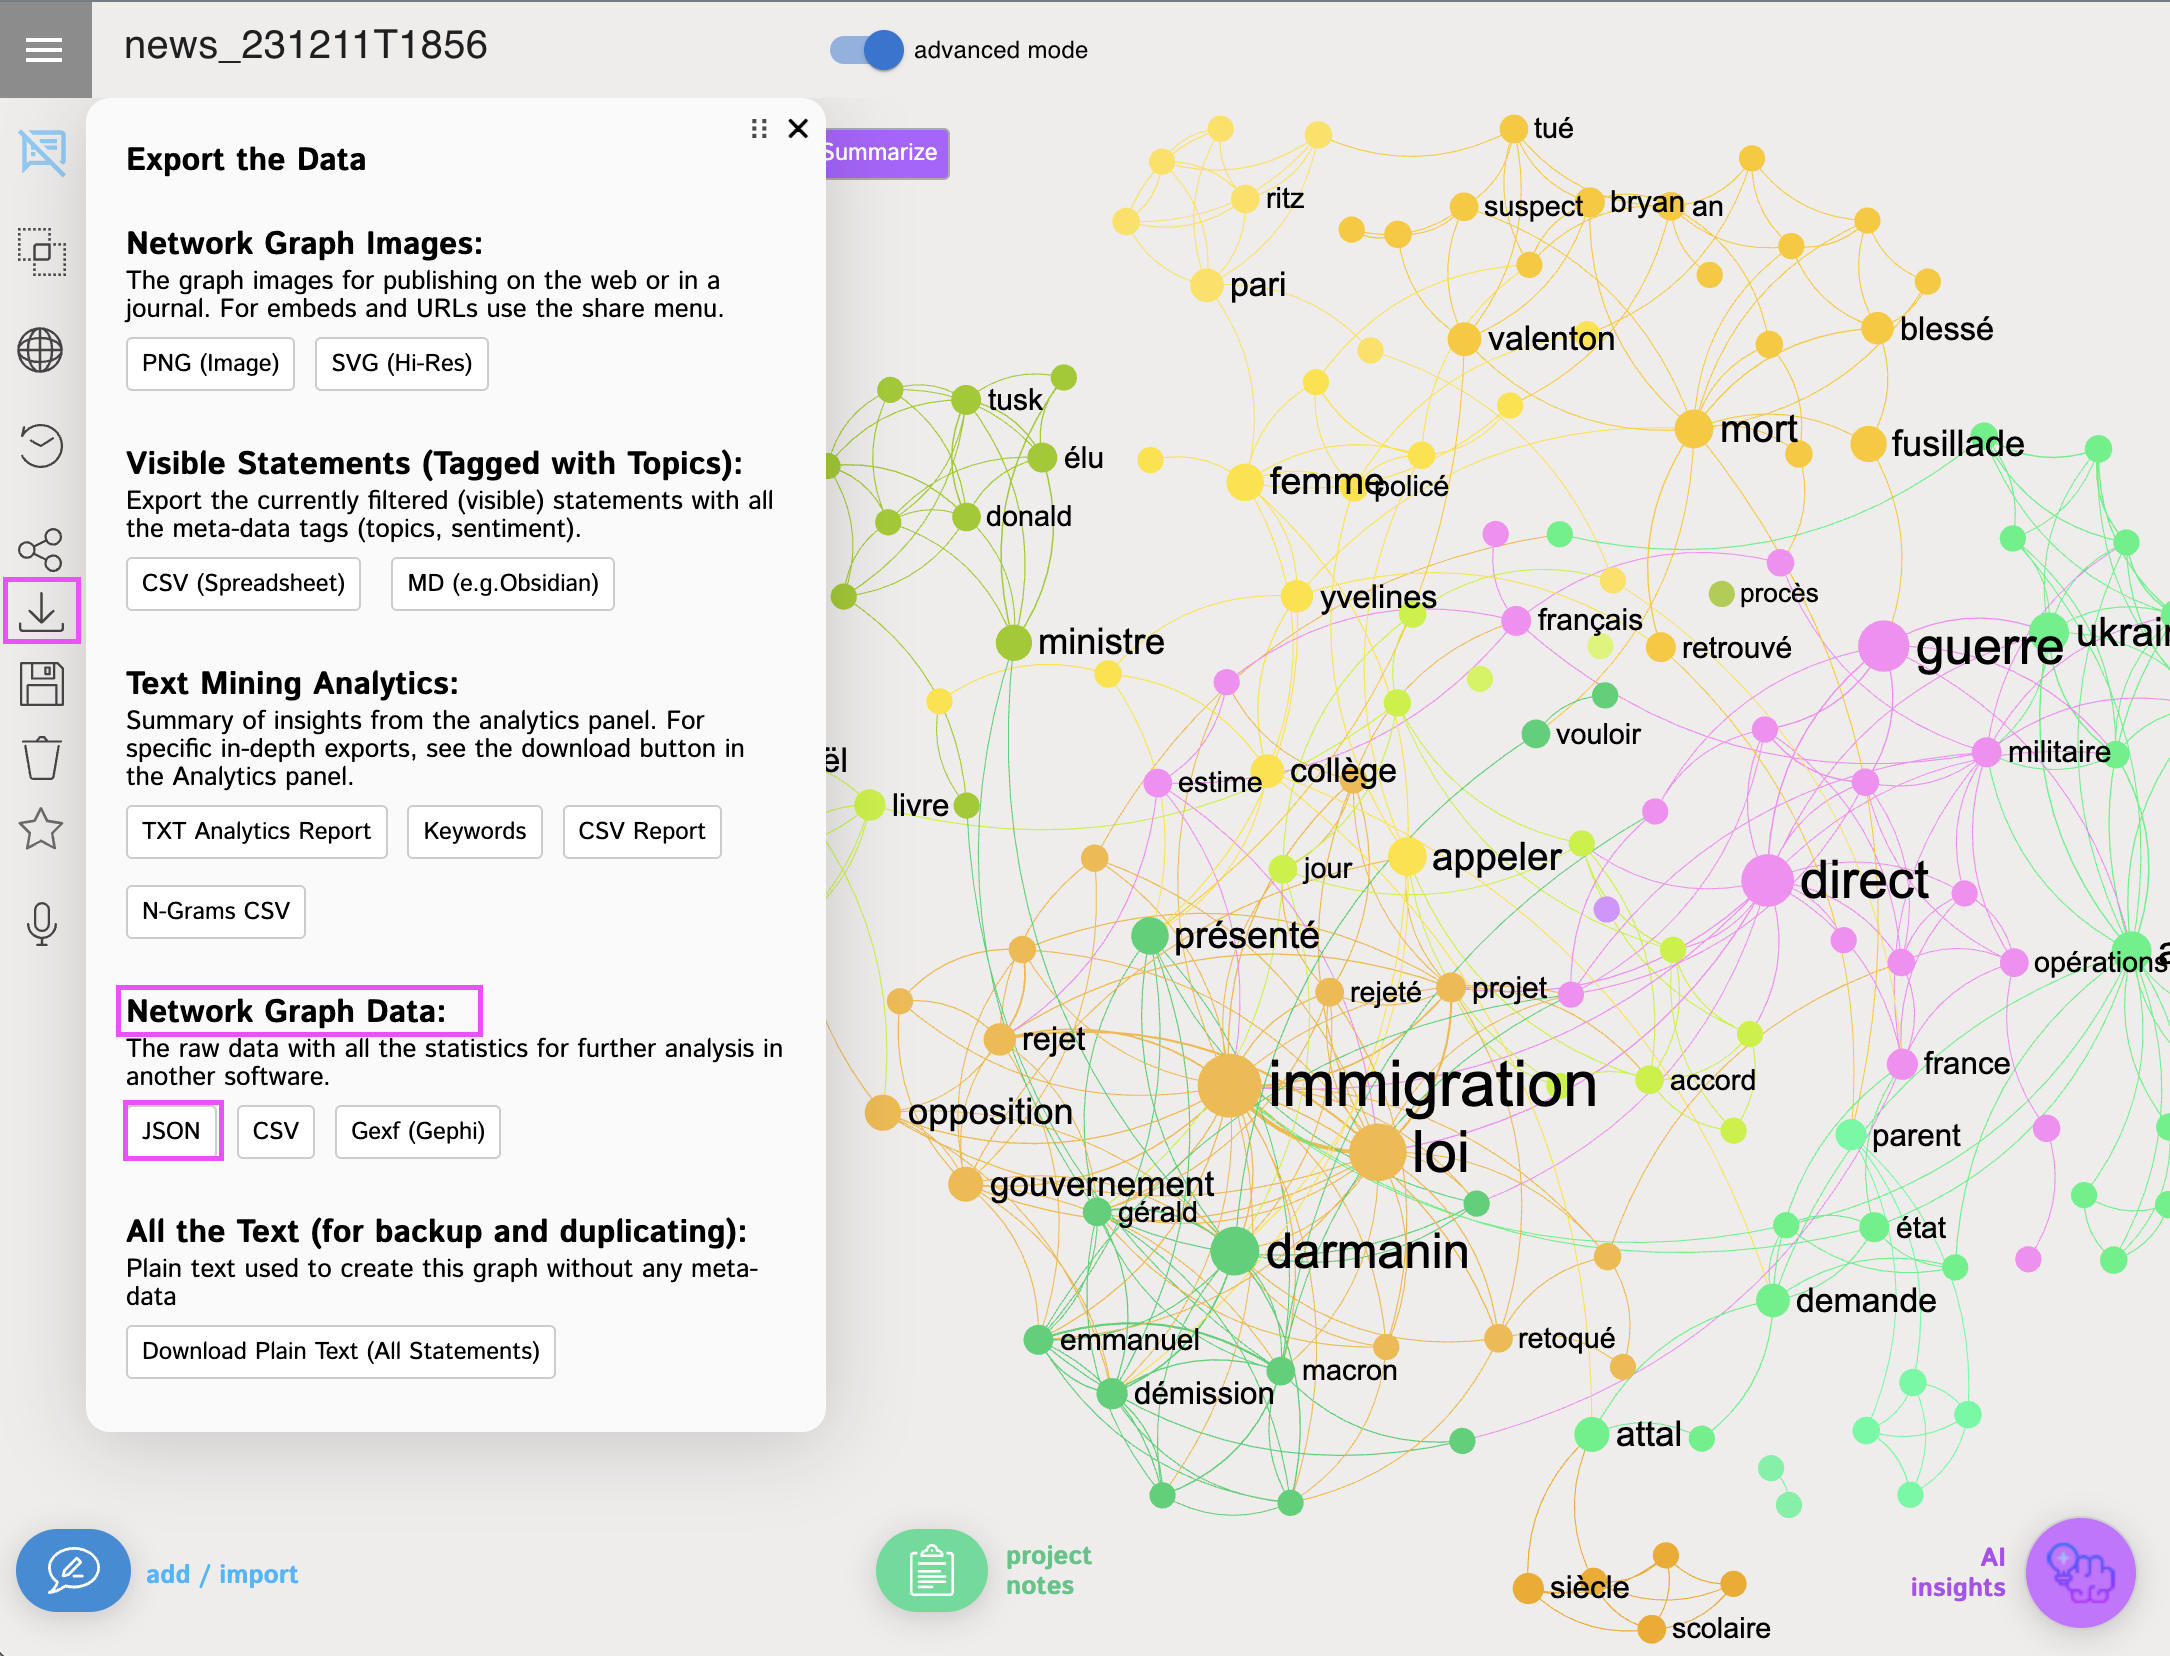This screenshot has width=2170, height=1656.
Task: Click the hide statements chat icon
Action: pyautogui.click(x=43, y=153)
